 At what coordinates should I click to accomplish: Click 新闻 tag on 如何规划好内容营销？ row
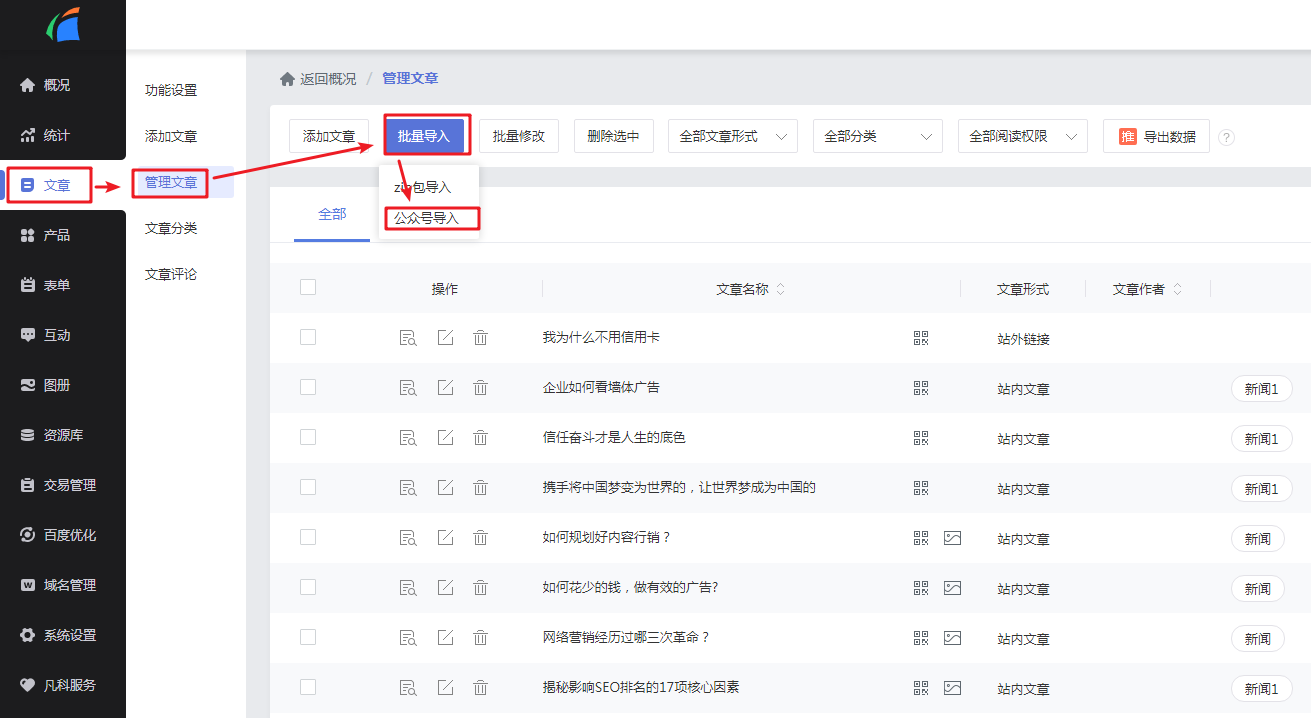[1258, 539]
